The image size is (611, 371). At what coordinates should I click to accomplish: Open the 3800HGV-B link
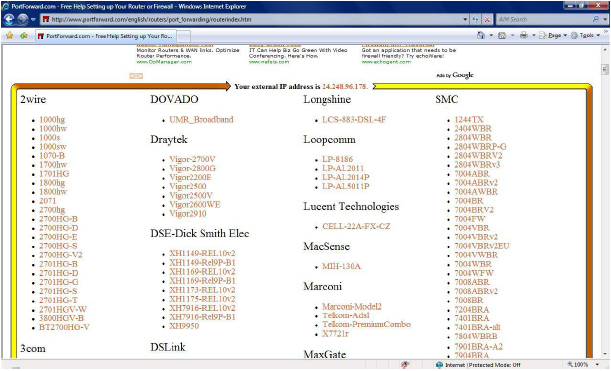click(x=62, y=318)
